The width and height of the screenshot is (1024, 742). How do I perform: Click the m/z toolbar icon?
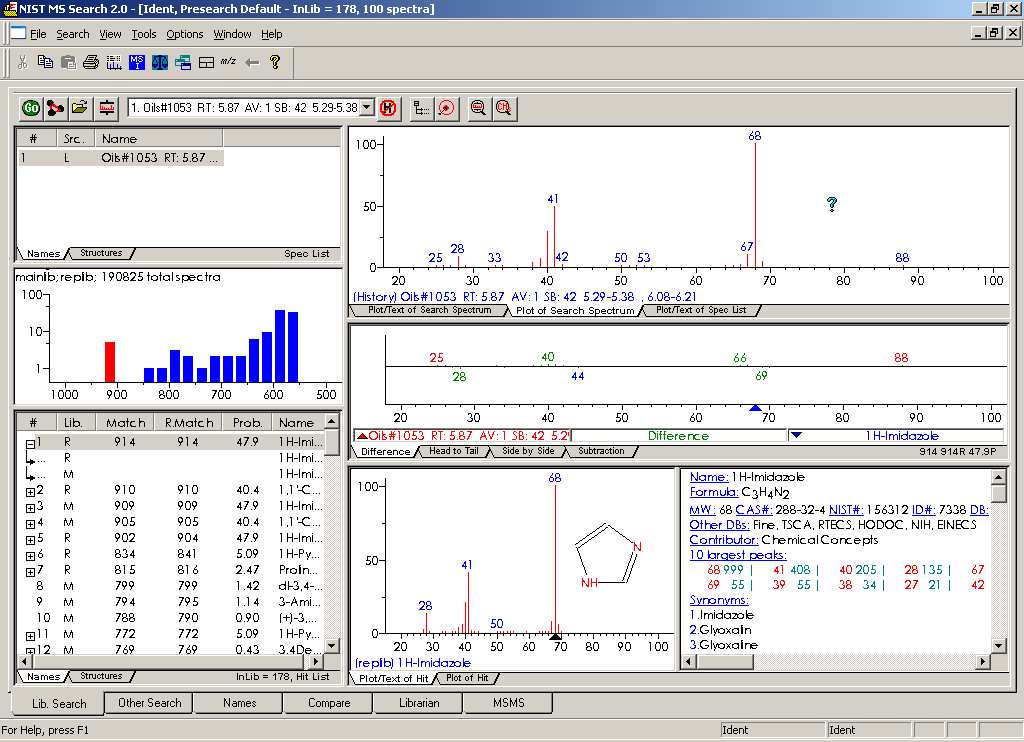(x=228, y=61)
